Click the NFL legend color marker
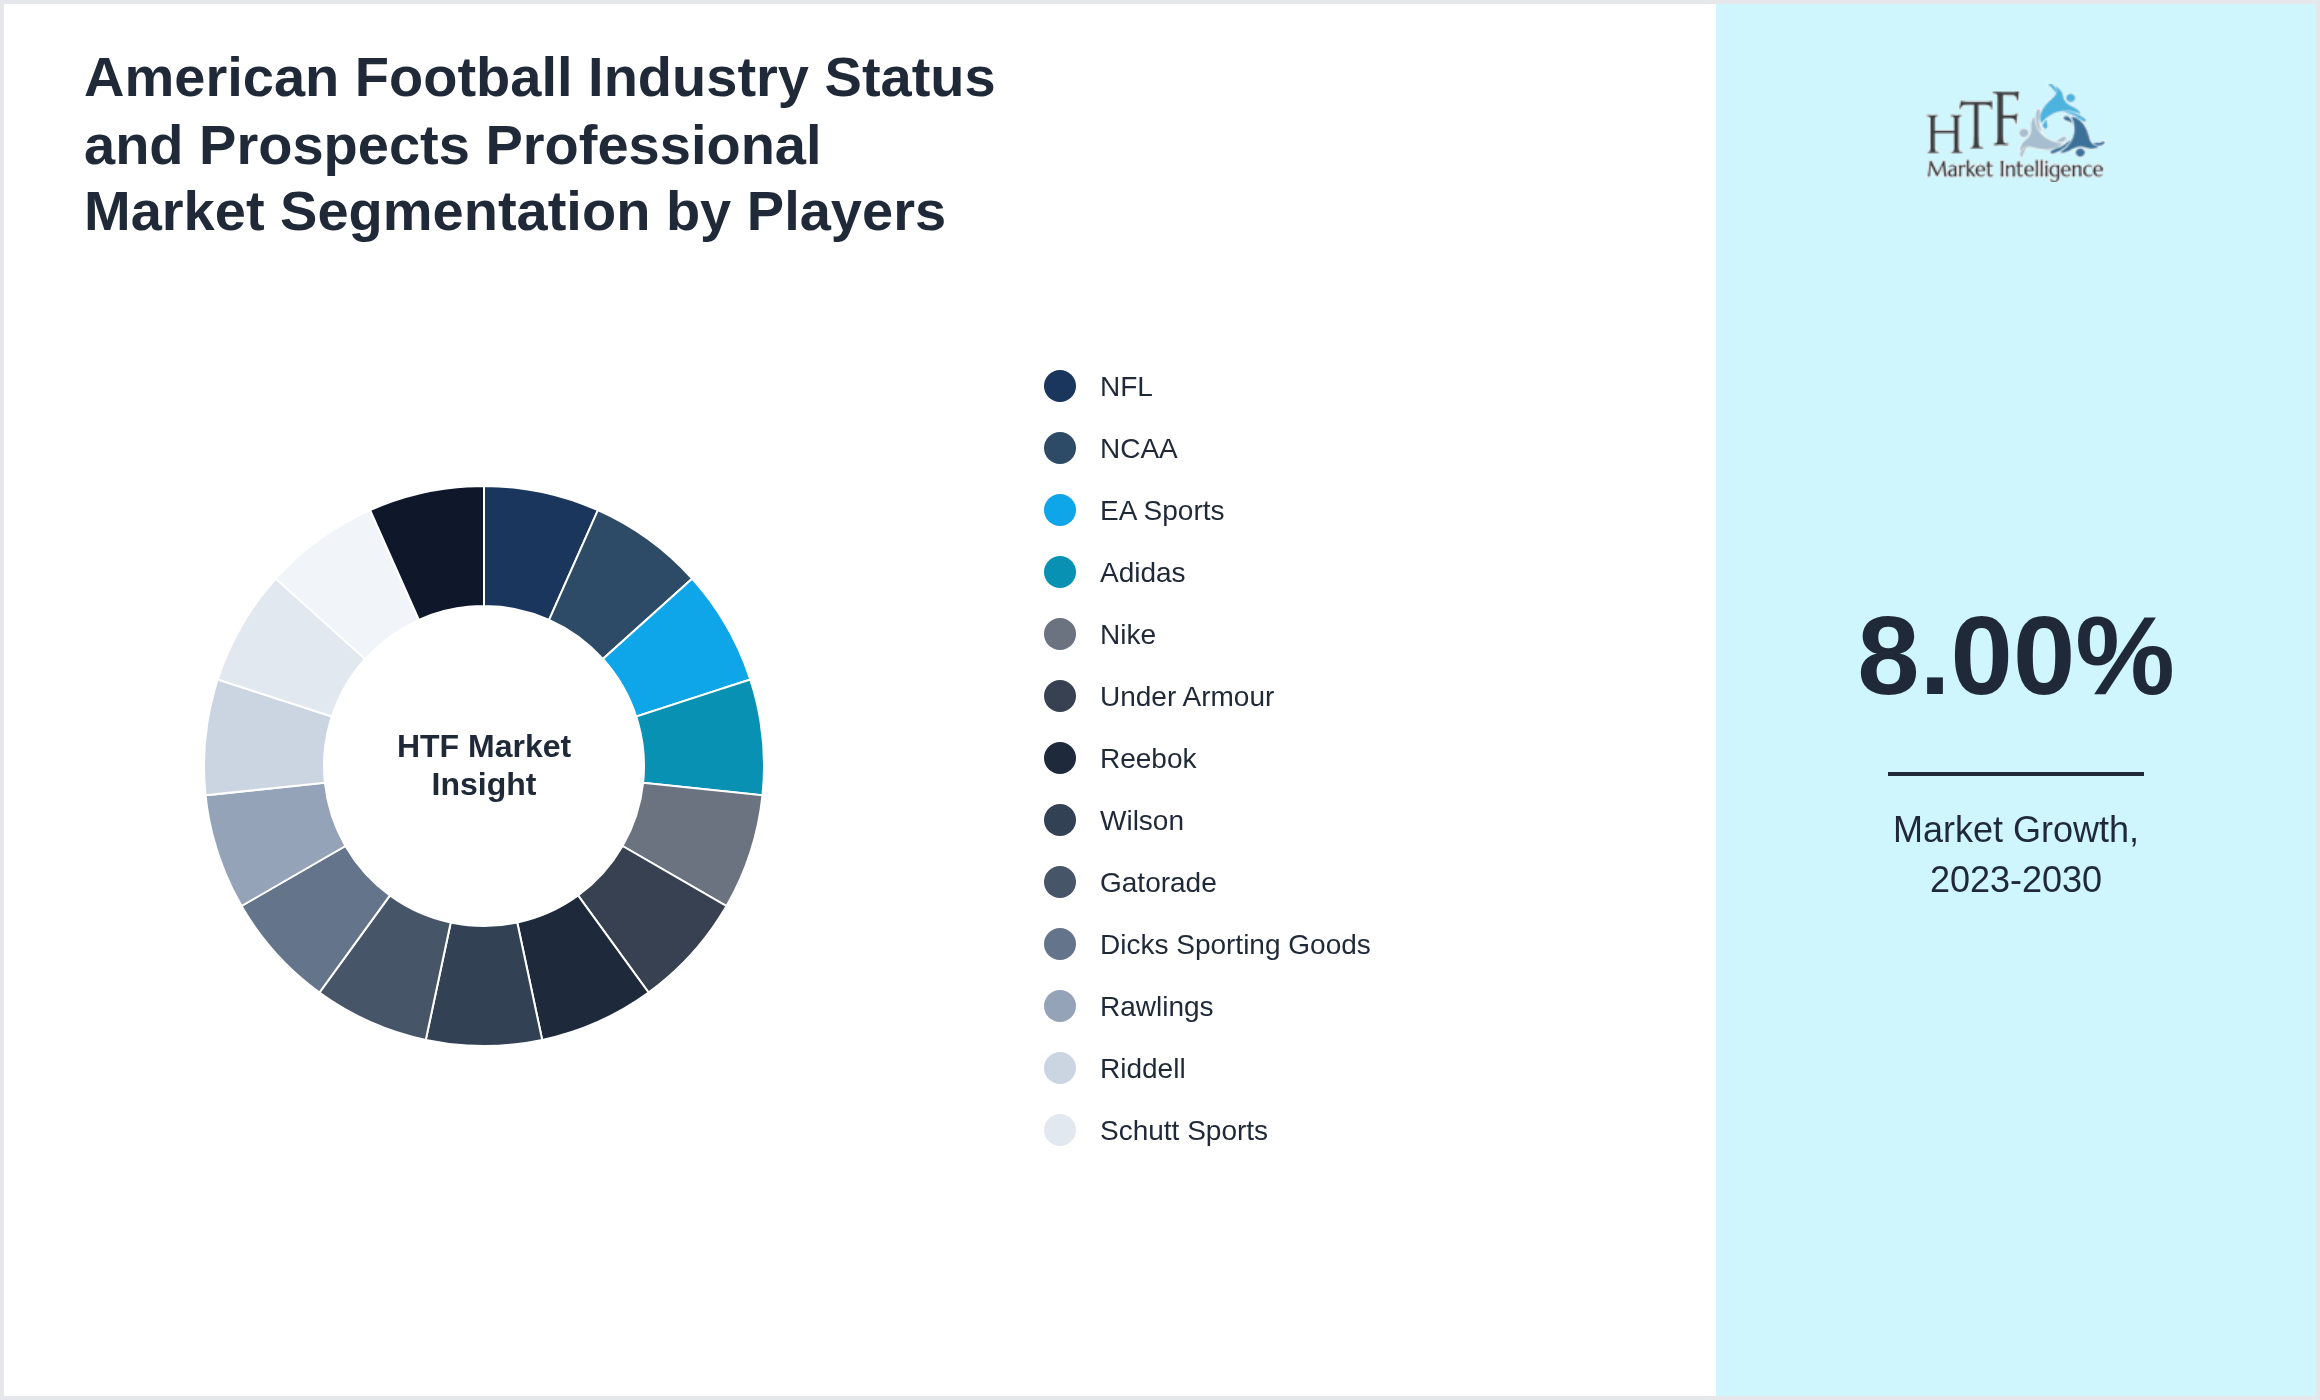Screen dimensions: 2320x1400 (x=1058, y=387)
